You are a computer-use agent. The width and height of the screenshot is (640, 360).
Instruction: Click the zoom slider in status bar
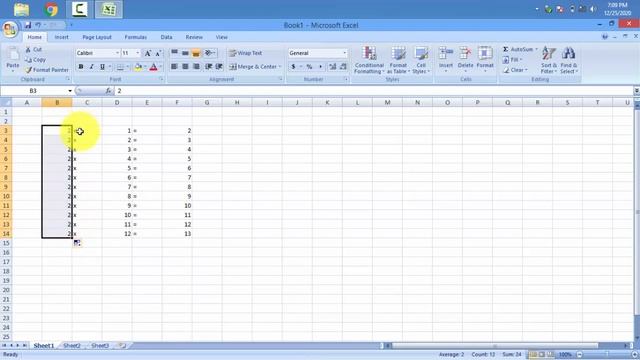click(607, 355)
